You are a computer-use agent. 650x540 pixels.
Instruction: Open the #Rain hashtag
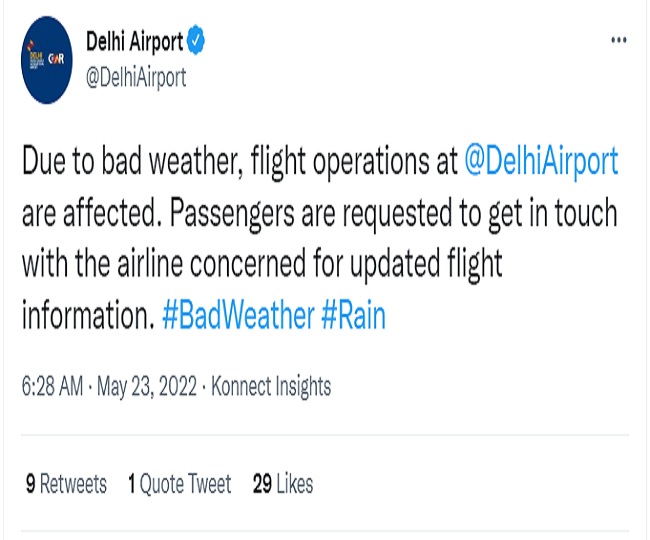click(353, 316)
